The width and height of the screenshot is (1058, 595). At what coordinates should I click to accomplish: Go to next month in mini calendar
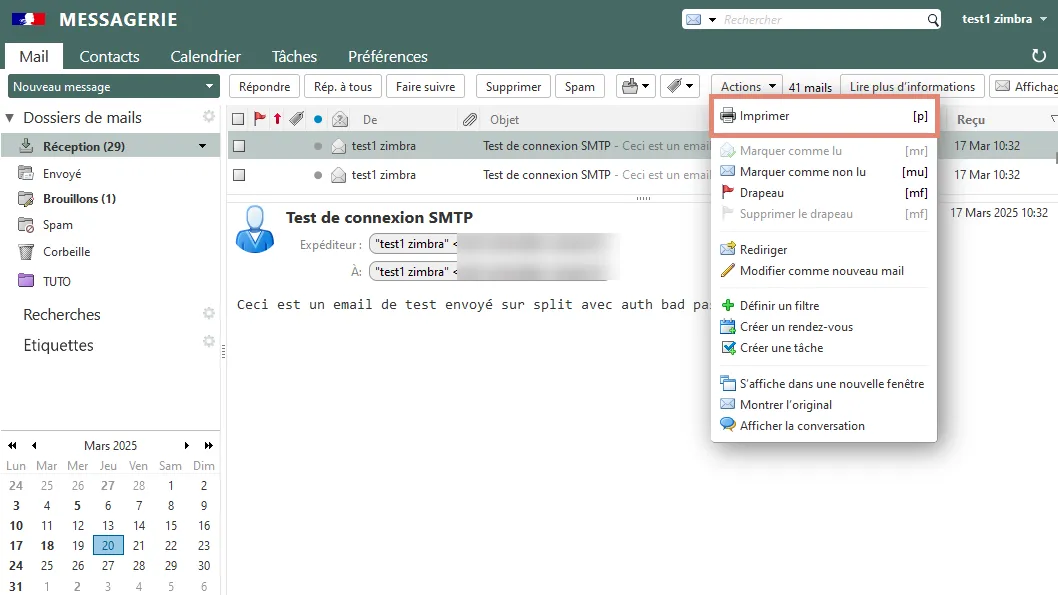[187, 445]
